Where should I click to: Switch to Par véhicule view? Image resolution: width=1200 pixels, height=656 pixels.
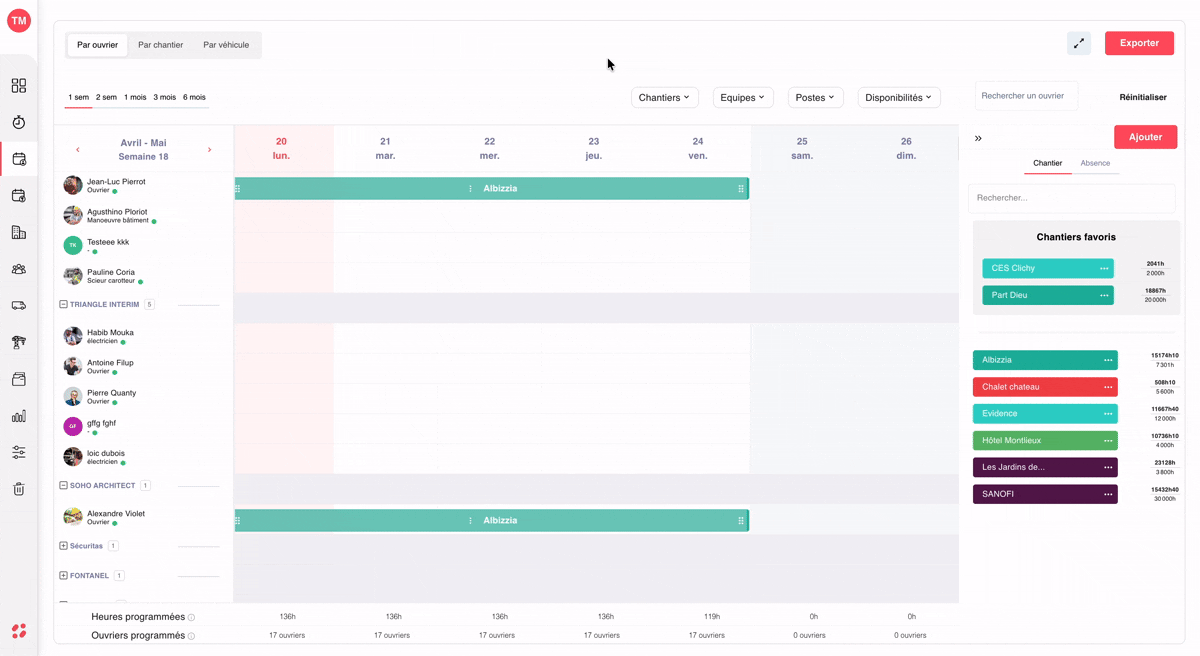pyautogui.click(x=226, y=45)
